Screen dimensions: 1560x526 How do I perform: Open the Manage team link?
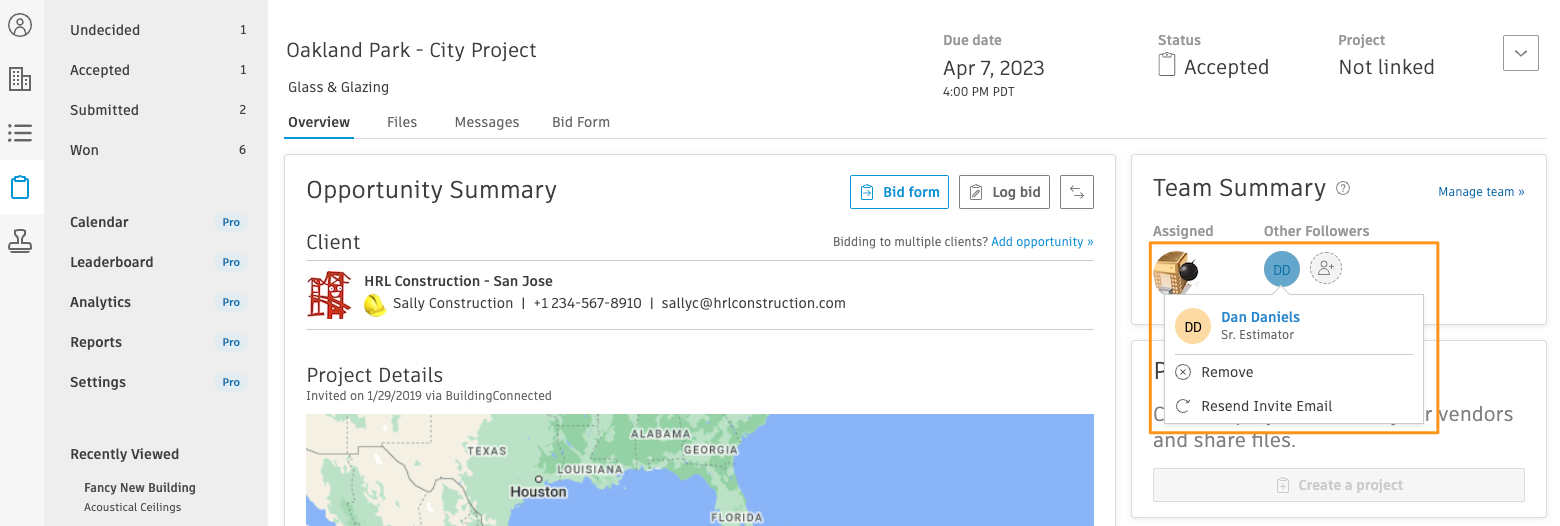[x=1481, y=192]
